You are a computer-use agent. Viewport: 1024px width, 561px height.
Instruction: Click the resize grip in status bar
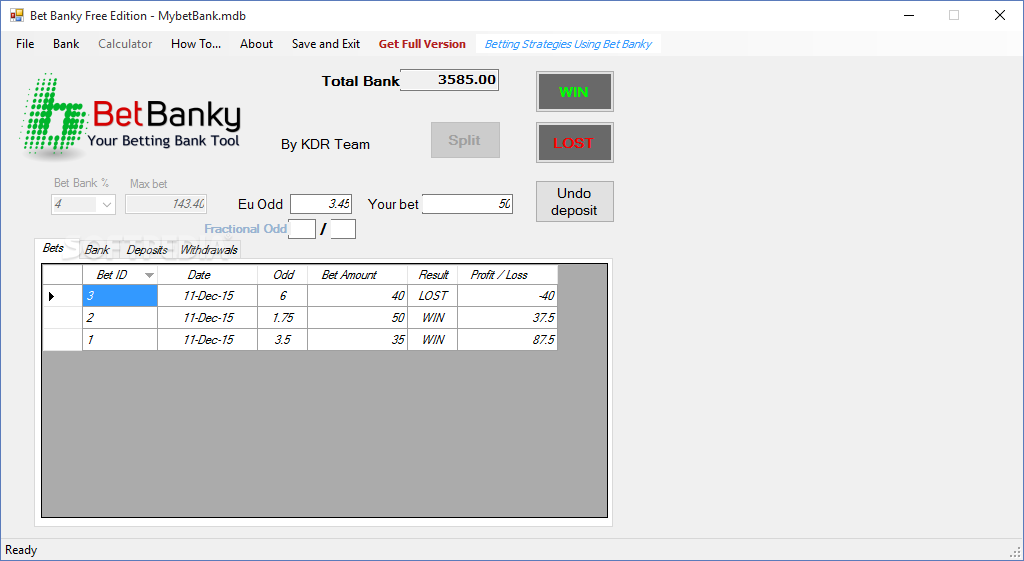1016,552
